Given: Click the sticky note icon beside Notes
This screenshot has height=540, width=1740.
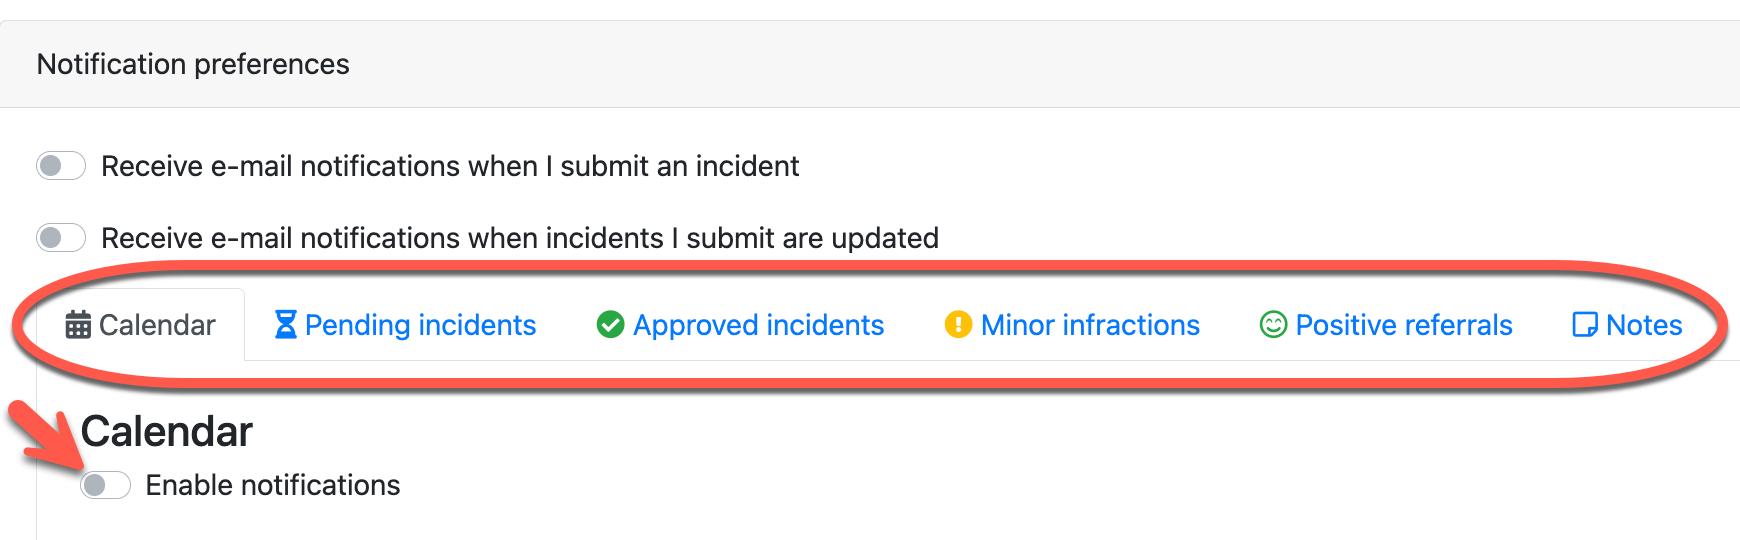Looking at the screenshot, I should [x=1585, y=325].
